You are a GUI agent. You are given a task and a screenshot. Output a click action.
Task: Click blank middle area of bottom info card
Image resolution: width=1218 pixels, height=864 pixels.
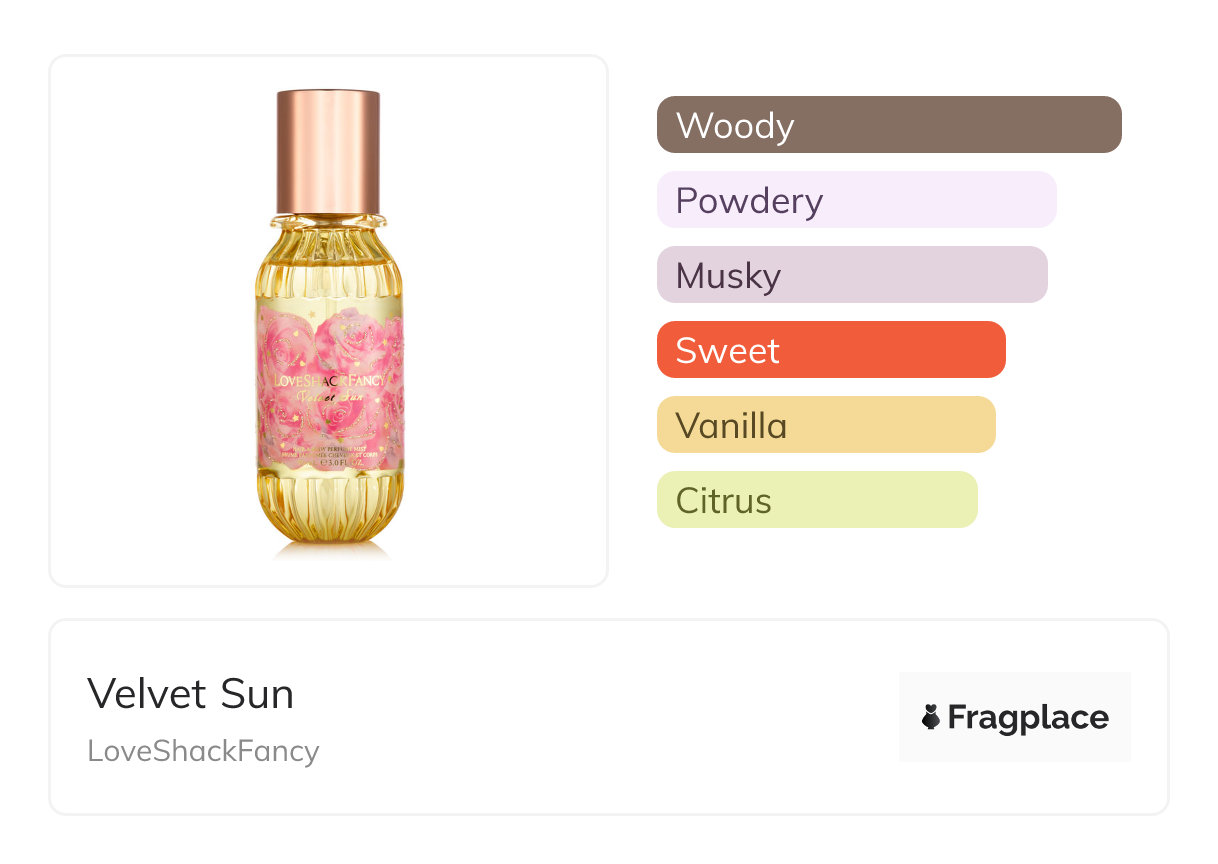point(600,717)
